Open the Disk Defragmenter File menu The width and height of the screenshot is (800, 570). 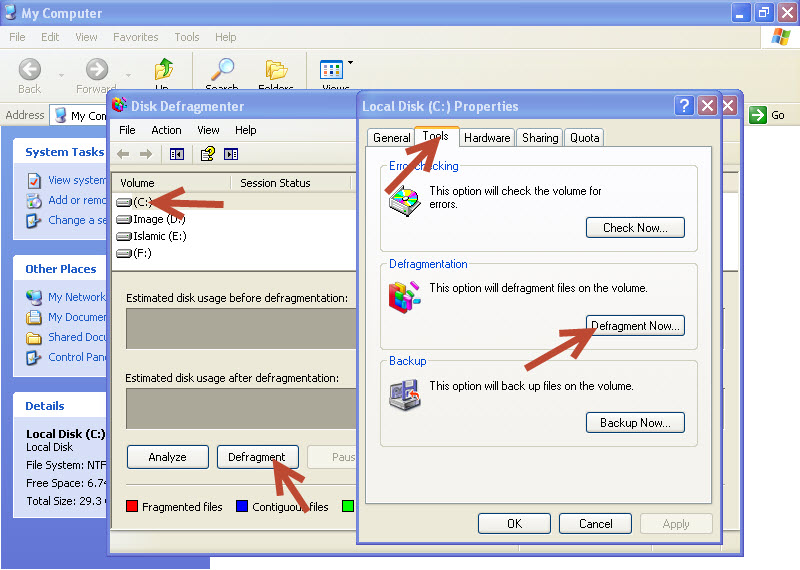tap(127, 130)
